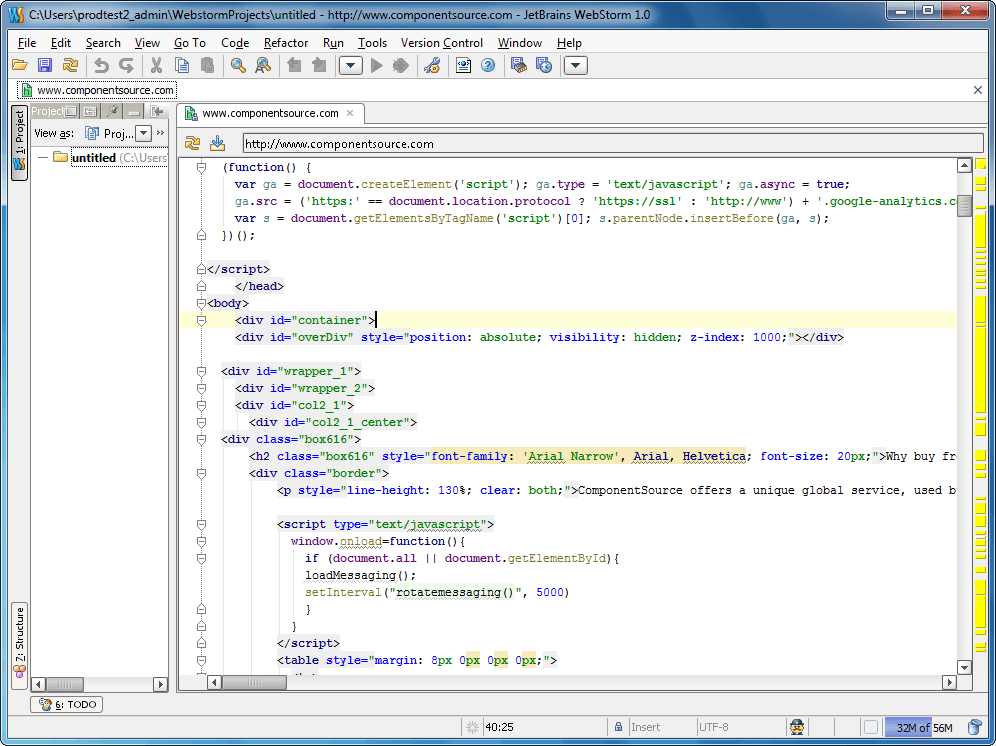
Task: Hide Project panel with arrow icon
Action: point(156,112)
